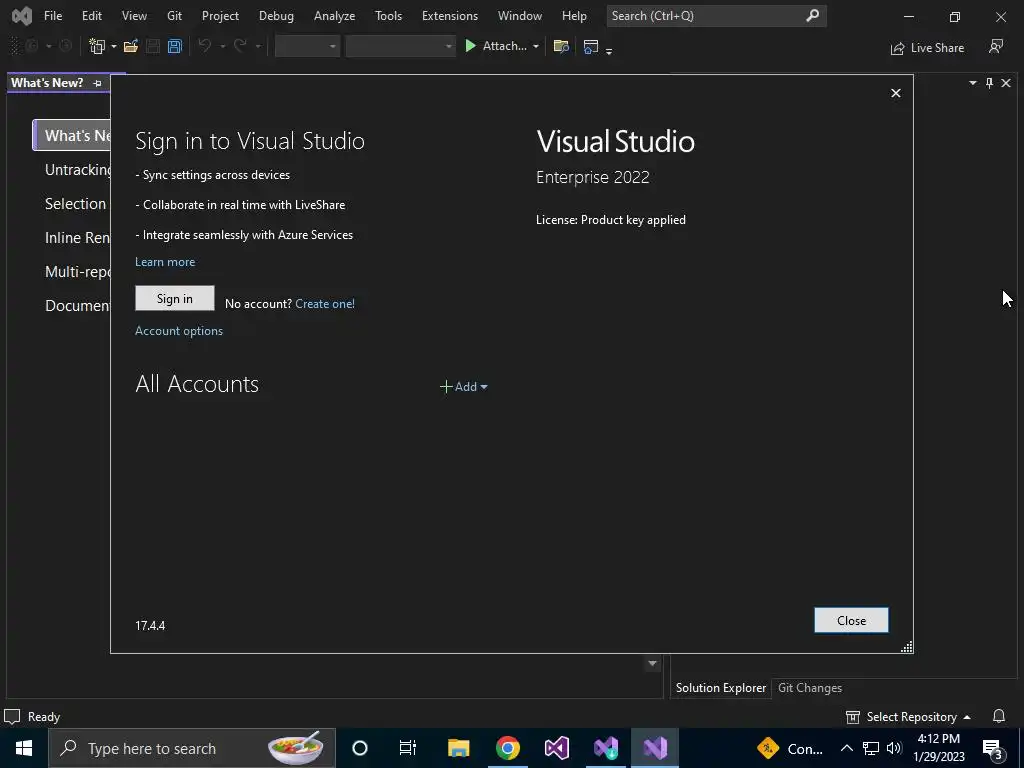Image resolution: width=1024 pixels, height=768 pixels.
Task: Open Google Chrome from taskbar
Action: (x=507, y=748)
